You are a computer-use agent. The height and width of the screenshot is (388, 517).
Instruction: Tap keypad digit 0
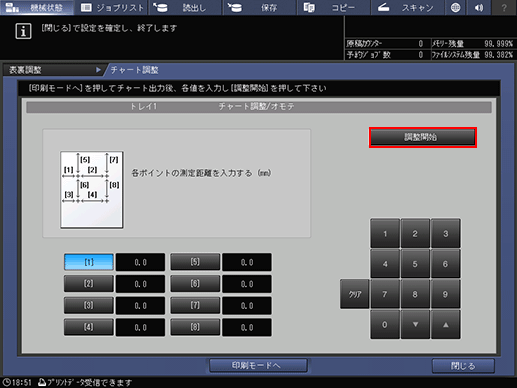385,324
